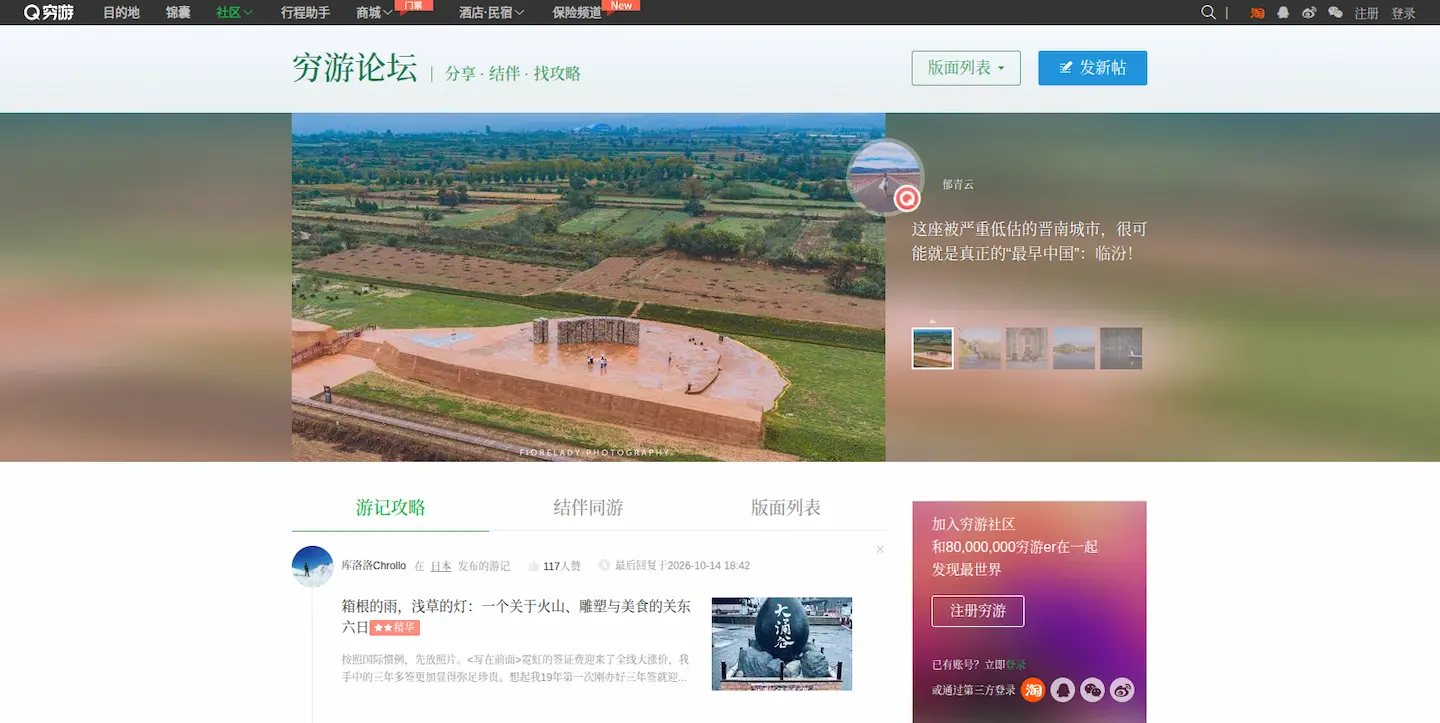Log in with WeChat in the sidebar card
This screenshot has height=723, width=1440.
1093,690
